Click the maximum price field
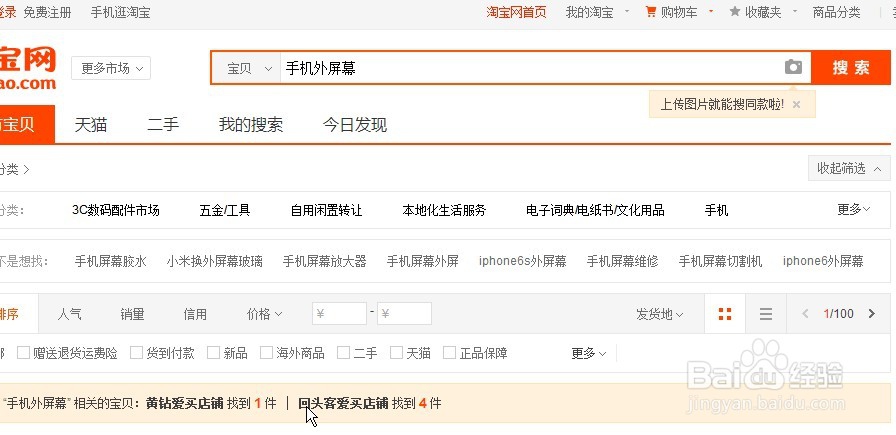Image resolution: width=896 pixels, height=435 pixels. pyautogui.click(x=405, y=314)
